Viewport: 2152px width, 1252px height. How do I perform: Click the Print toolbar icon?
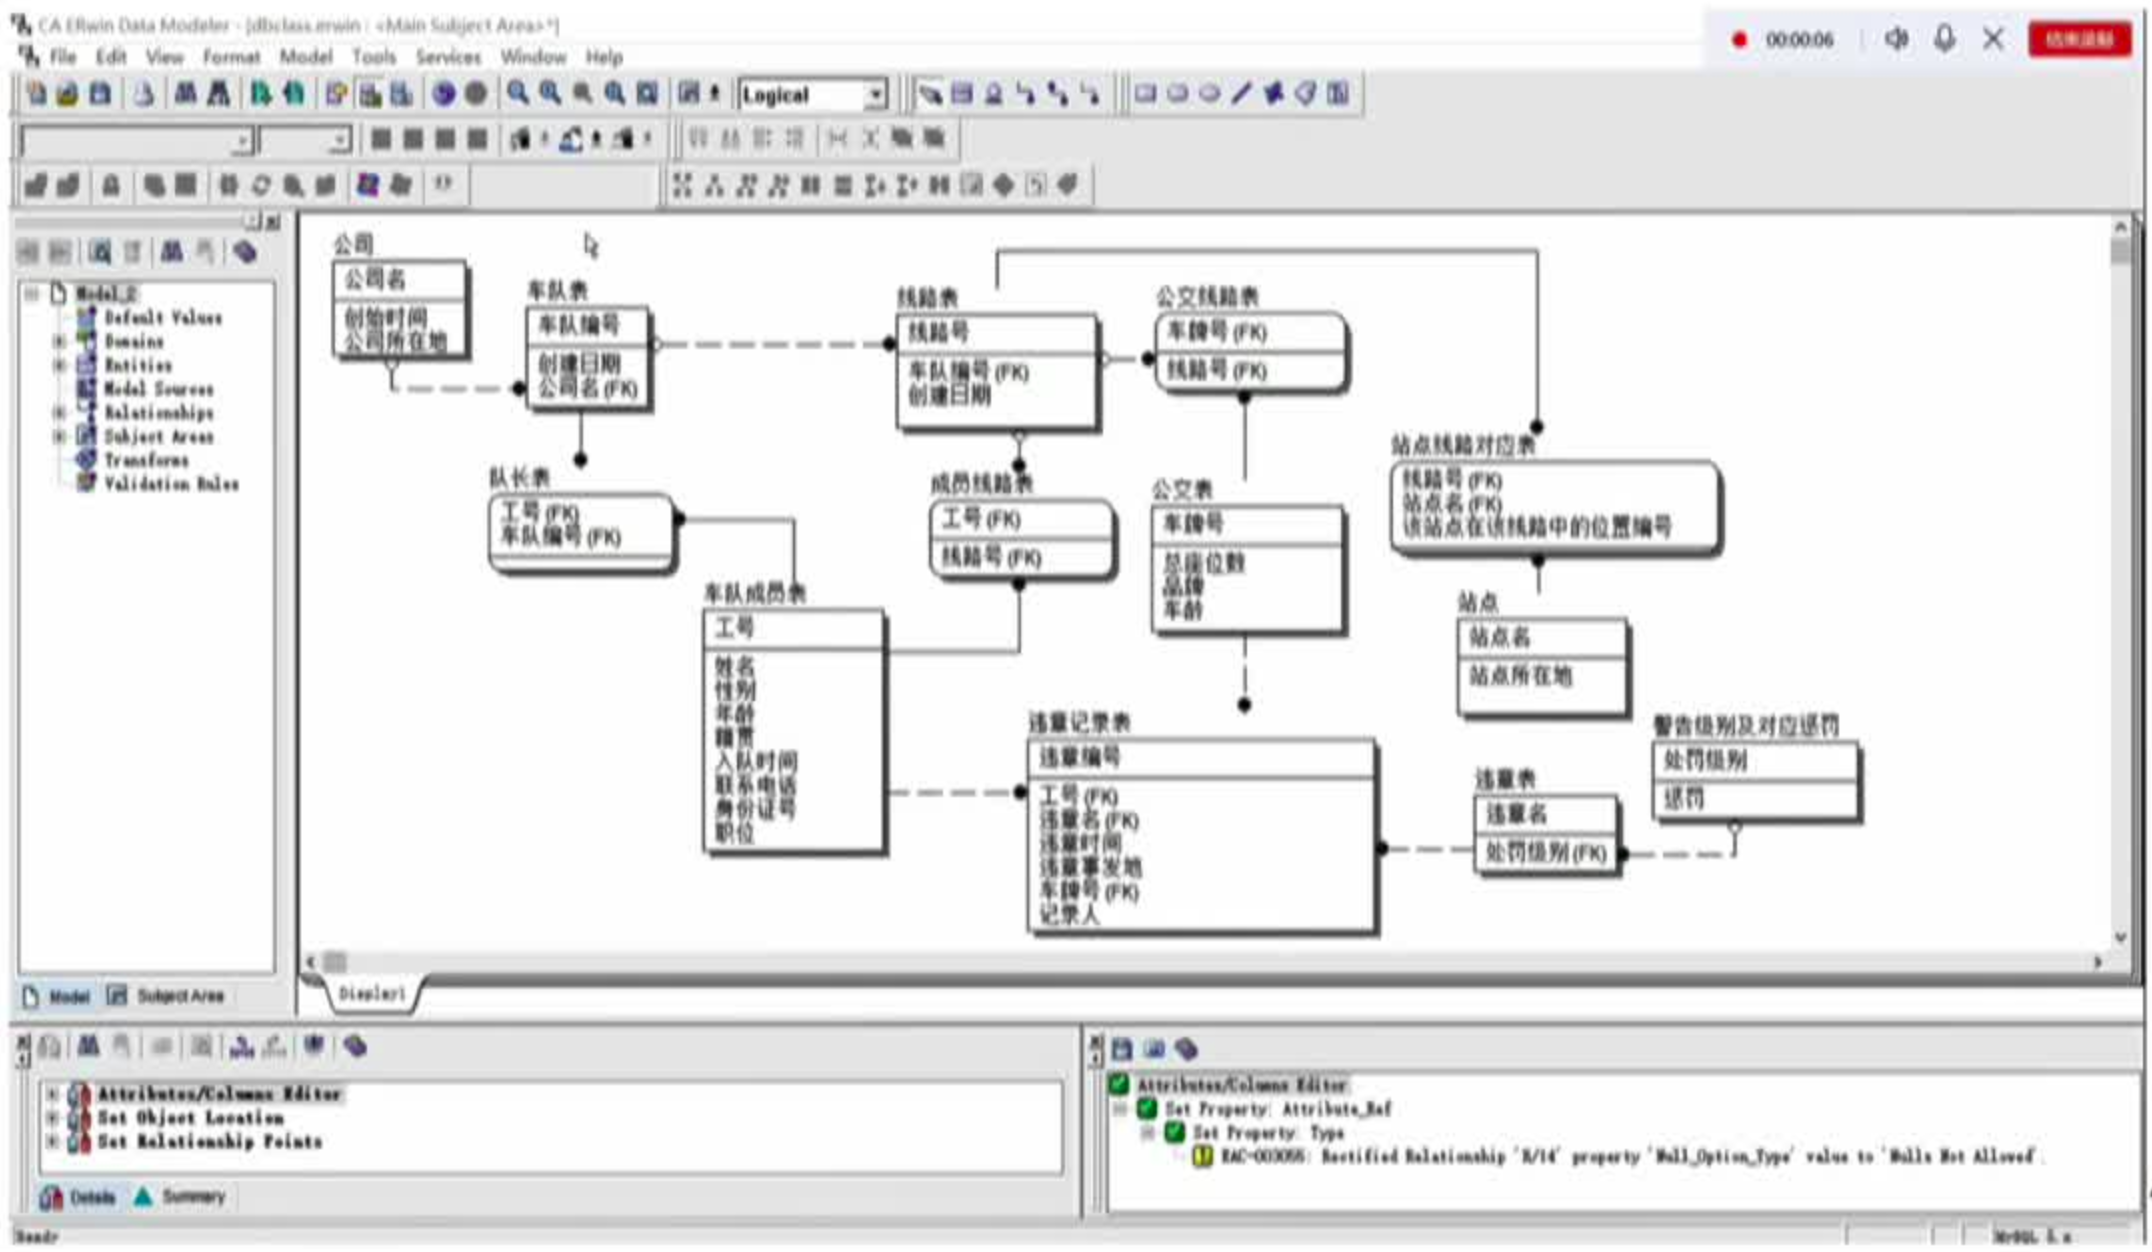coord(144,95)
